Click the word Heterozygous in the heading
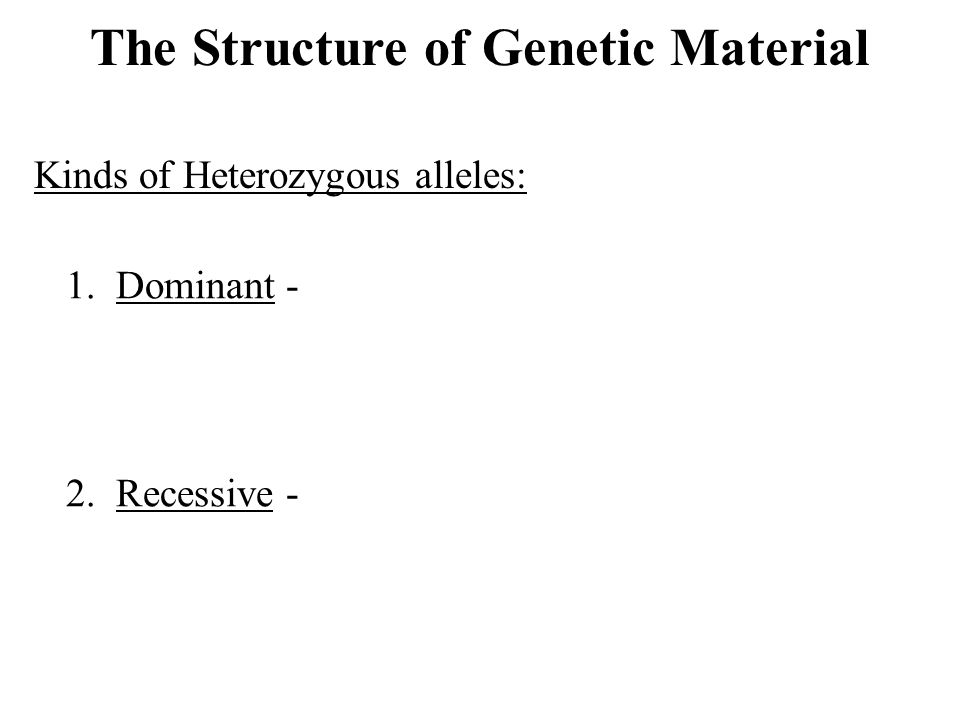 pos(291,176)
